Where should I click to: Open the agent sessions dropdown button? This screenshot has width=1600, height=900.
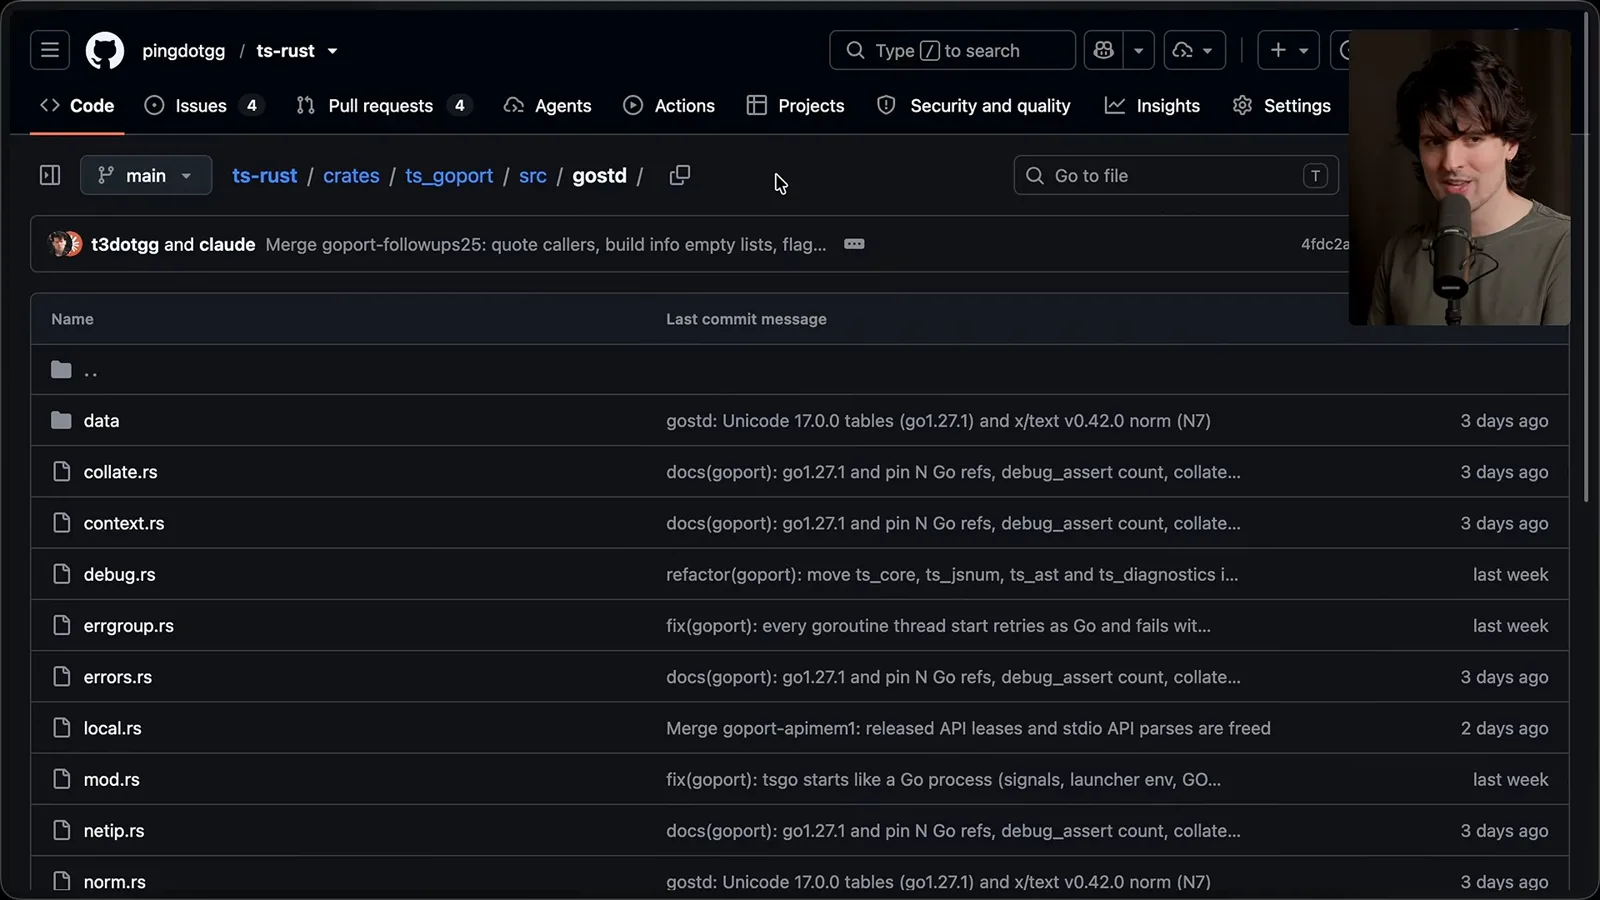1194,50
